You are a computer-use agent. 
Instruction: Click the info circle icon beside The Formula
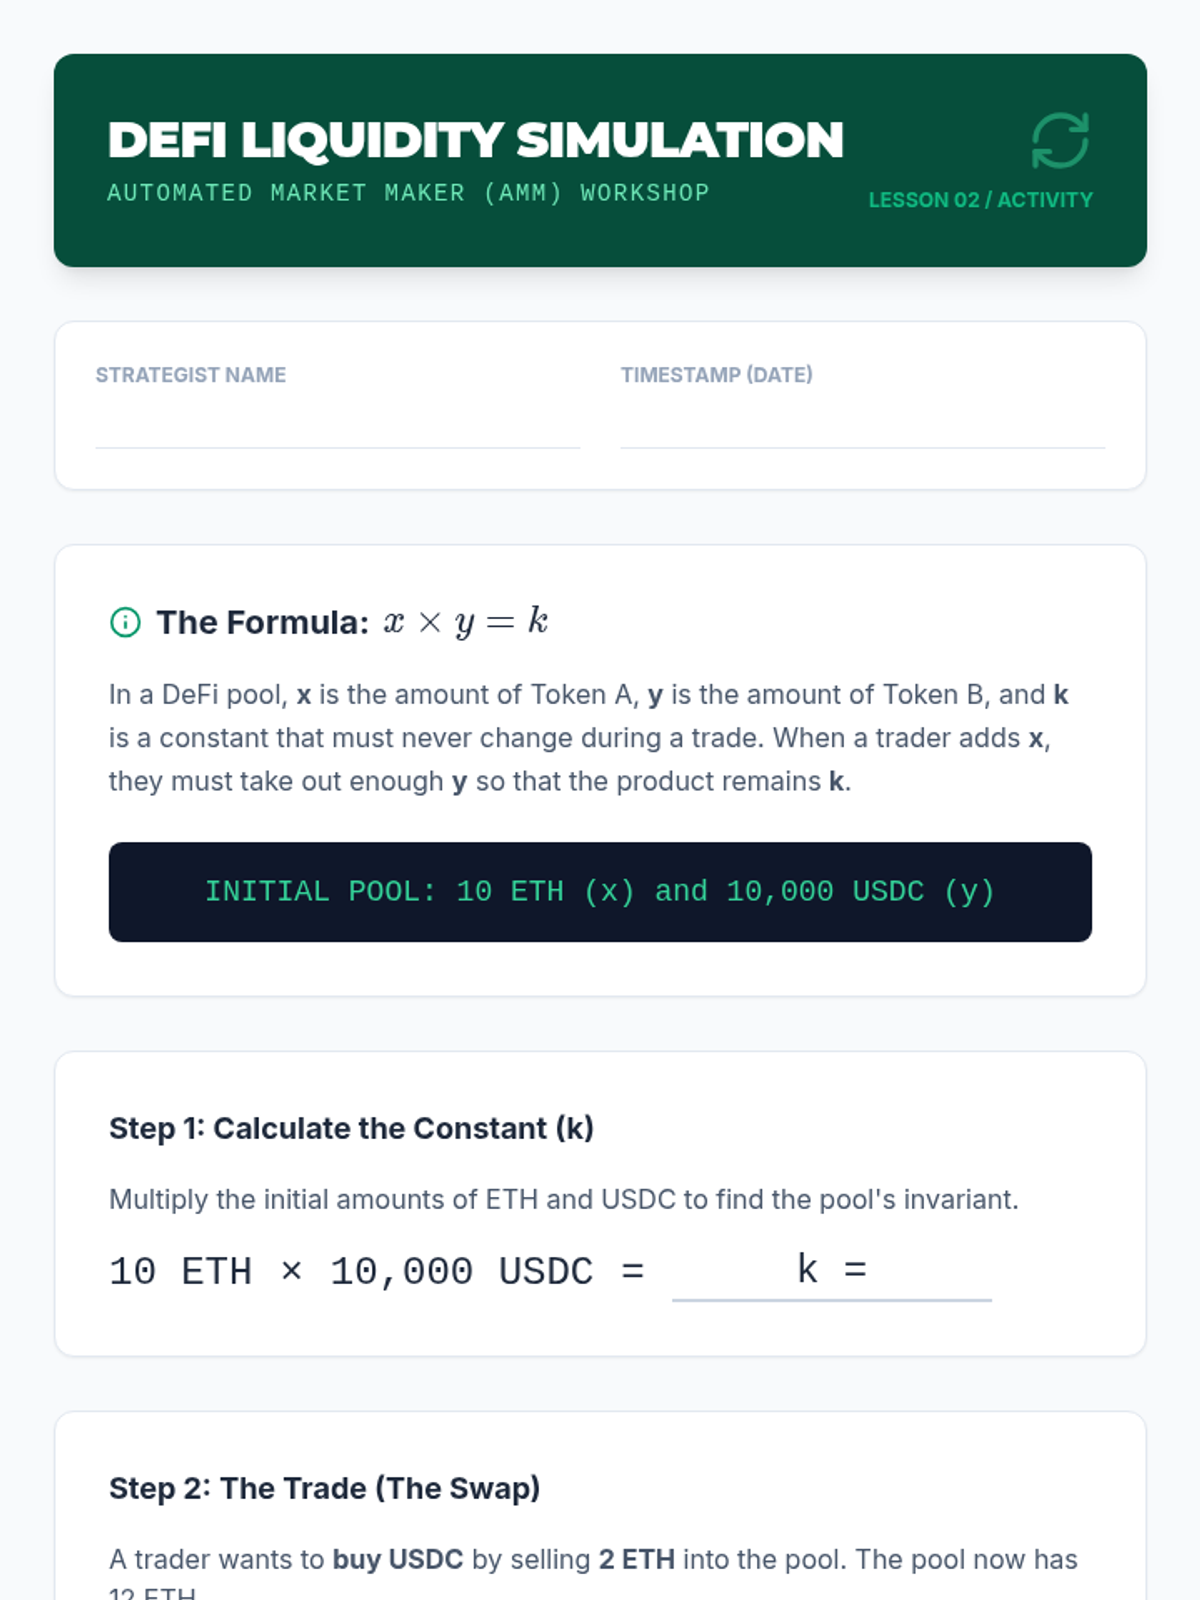[125, 622]
